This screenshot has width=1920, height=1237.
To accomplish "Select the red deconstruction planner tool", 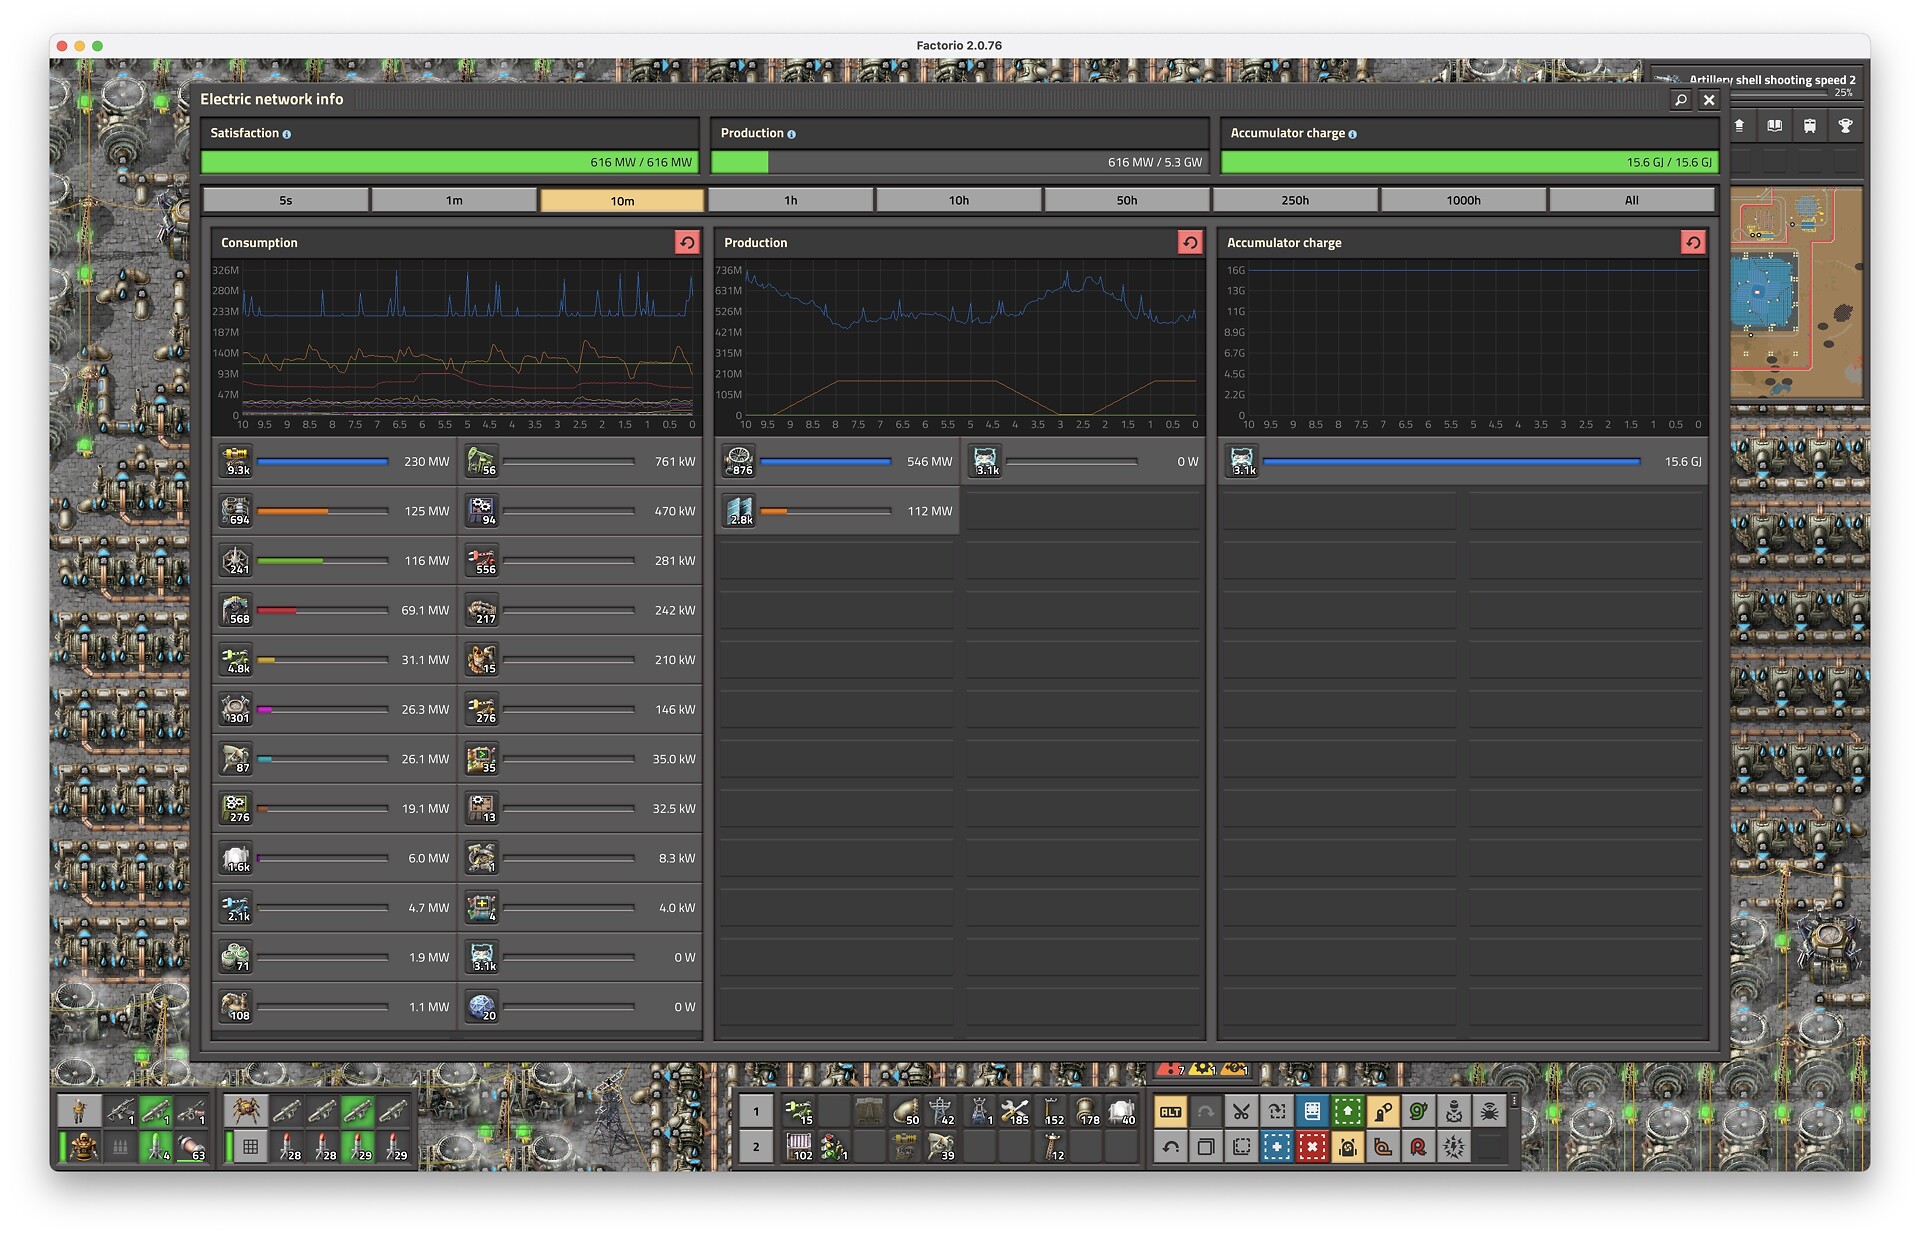I will pos(1312,1147).
